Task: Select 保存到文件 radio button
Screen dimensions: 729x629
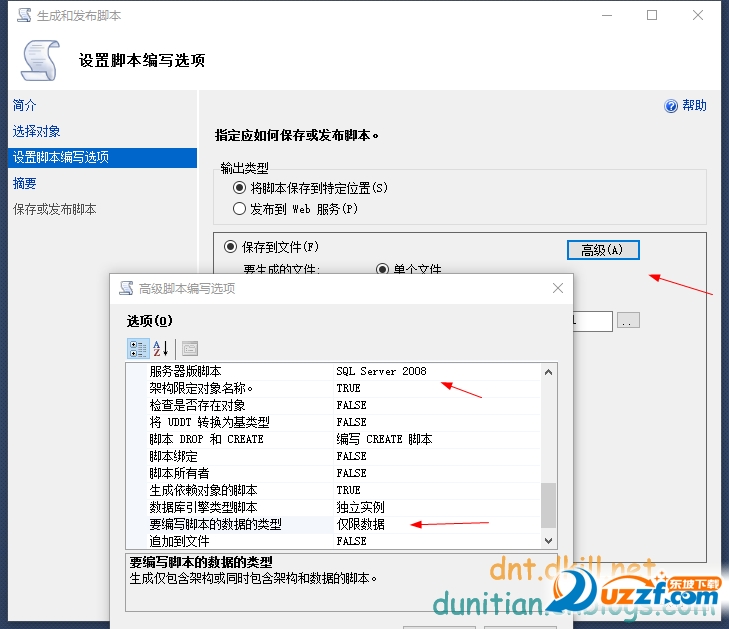Action: point(230,246)
